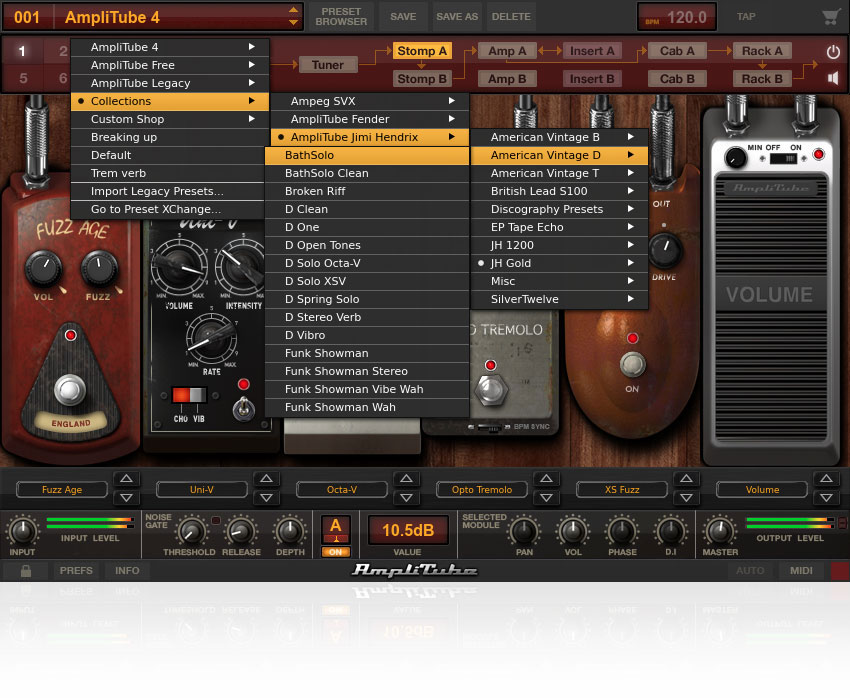Select Import Legacy Presets menu item
The image size is (850, 700).
coord(168,191)
